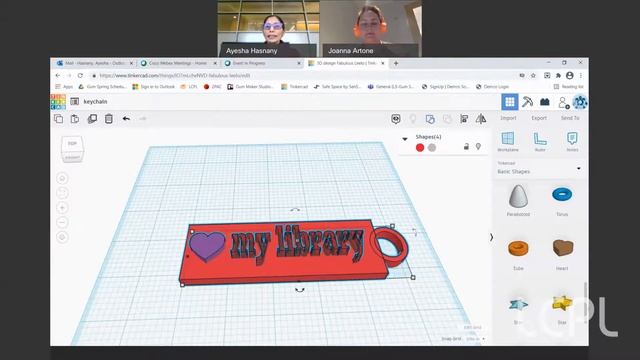Switch to Cisco Webex Meetings tab
The height and width of the screenshot is (360, 640).
click(178, 63)
